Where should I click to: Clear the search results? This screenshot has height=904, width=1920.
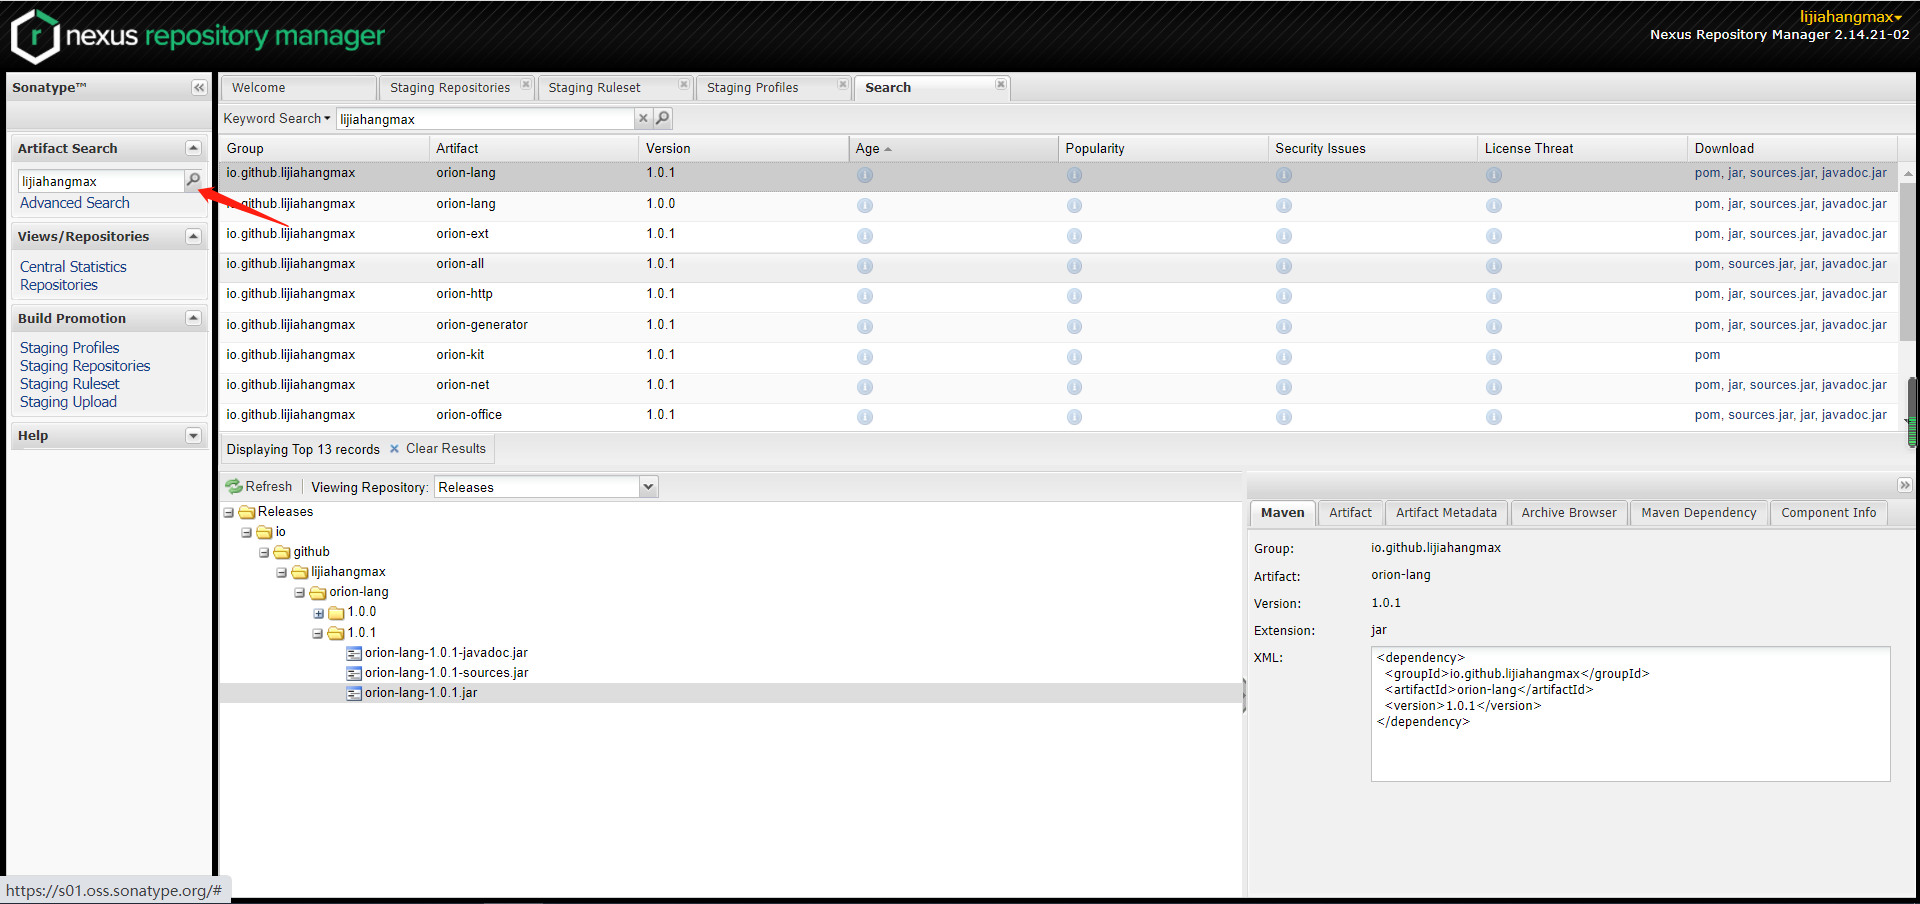(437, 449)
